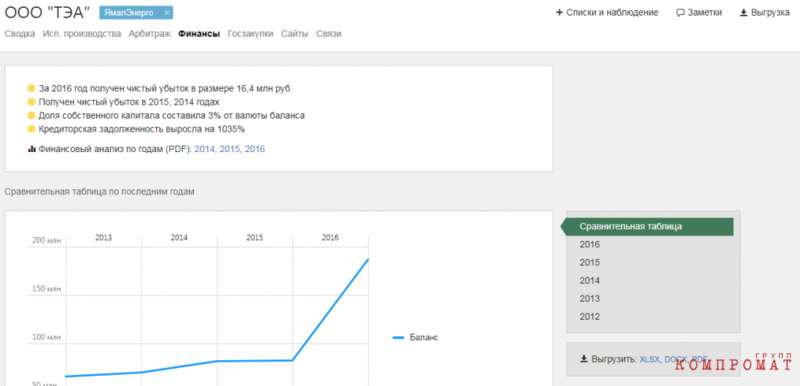Download the XLSX export
800x386 pixels.
[649, 359]
